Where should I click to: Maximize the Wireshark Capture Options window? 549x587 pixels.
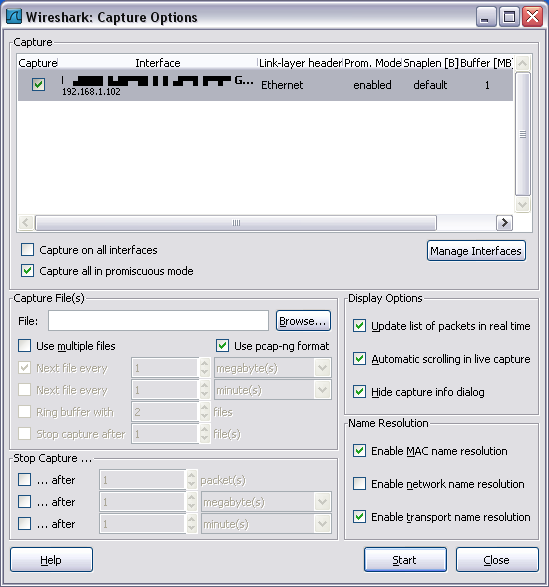[x=509, y=17]
